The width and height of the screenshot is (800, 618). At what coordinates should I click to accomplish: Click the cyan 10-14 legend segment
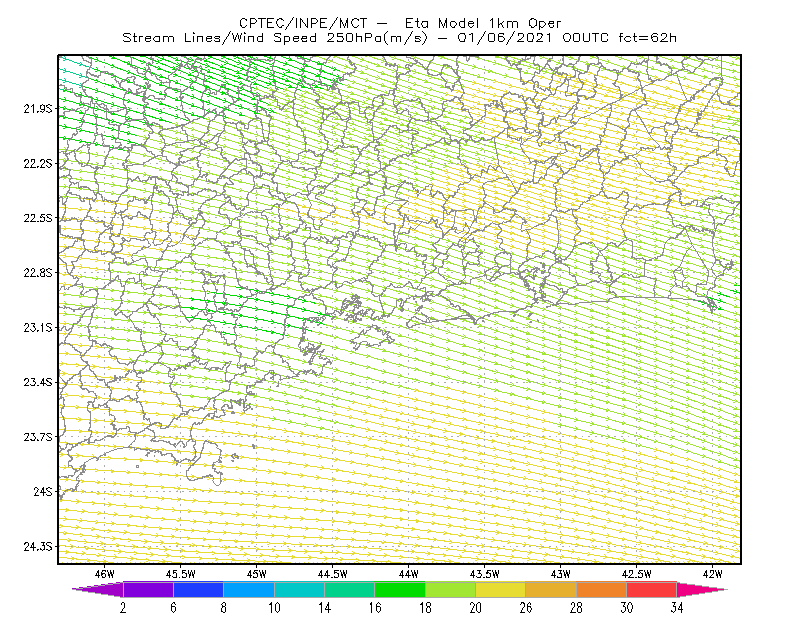[x=299, y=589]
